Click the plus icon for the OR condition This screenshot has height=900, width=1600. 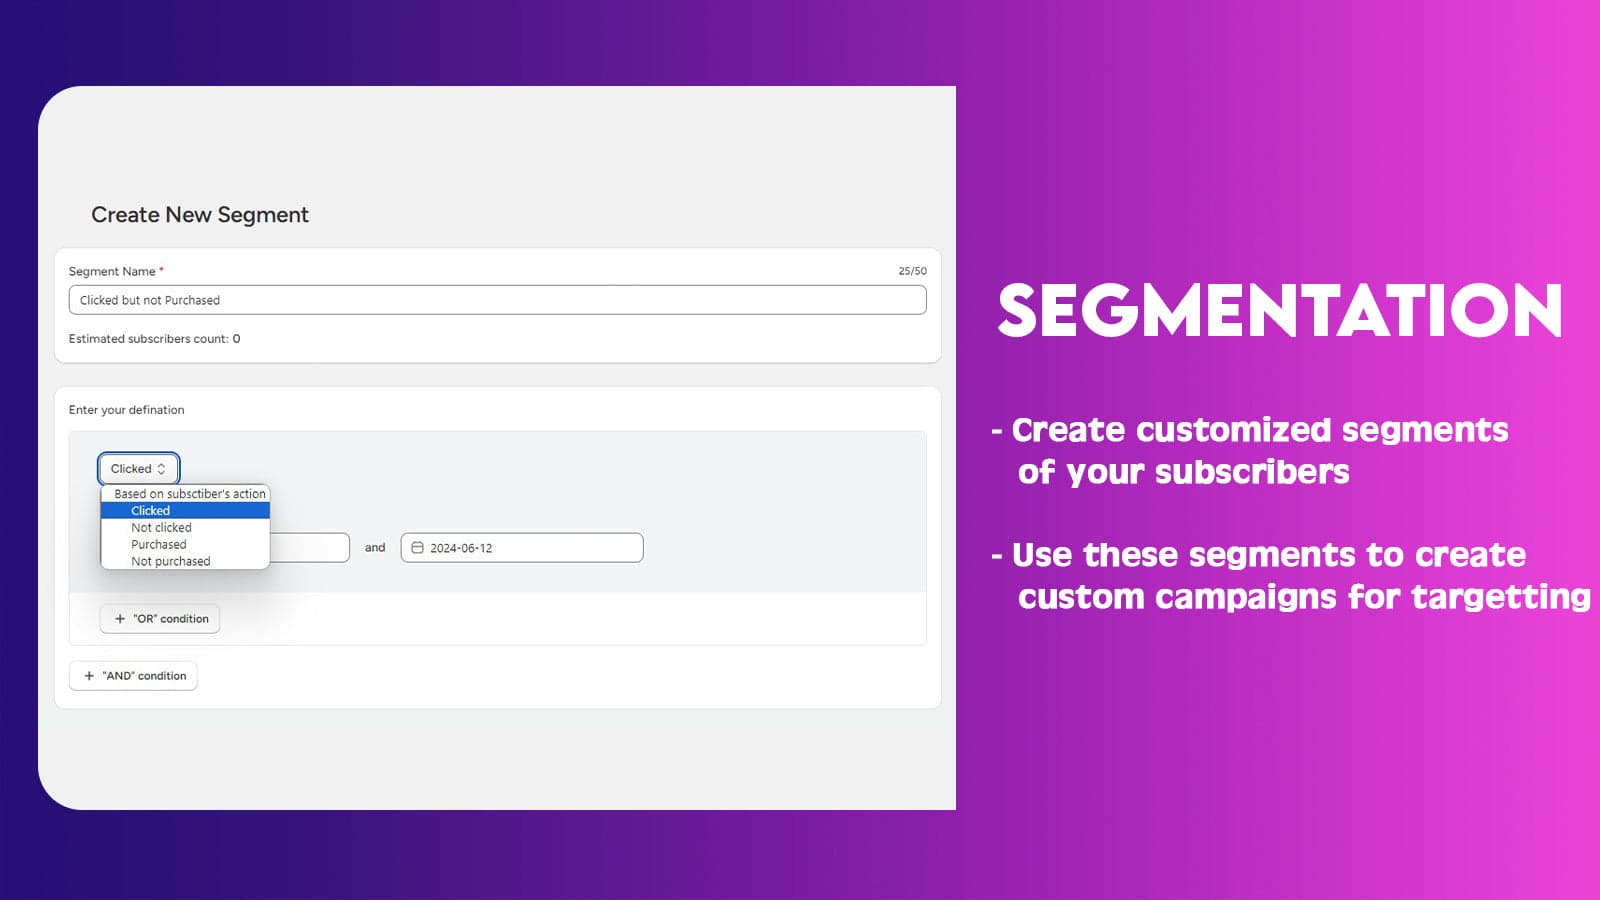coord(120,619)
